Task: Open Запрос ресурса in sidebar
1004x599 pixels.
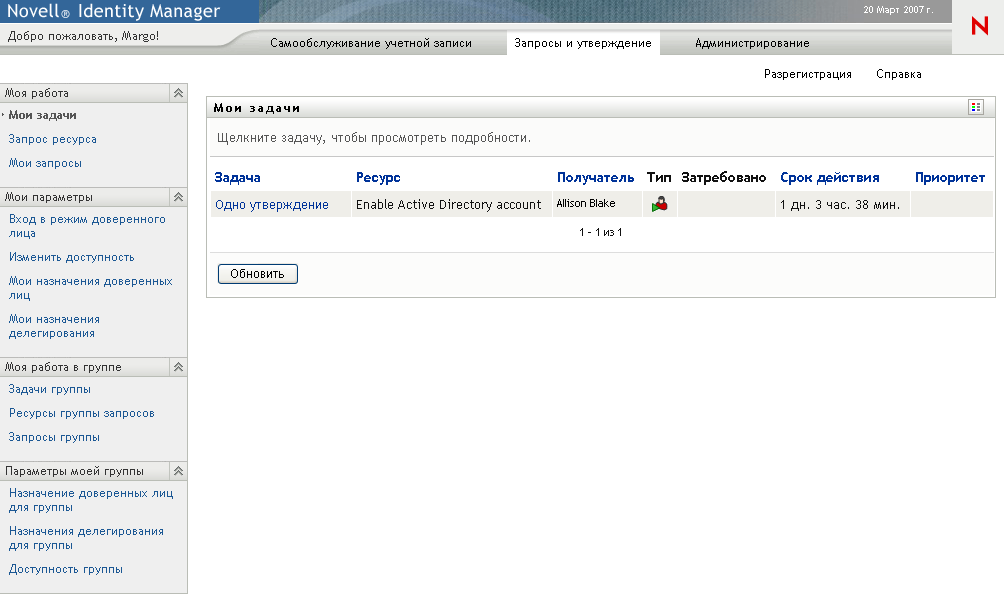Action: (53, 139)
